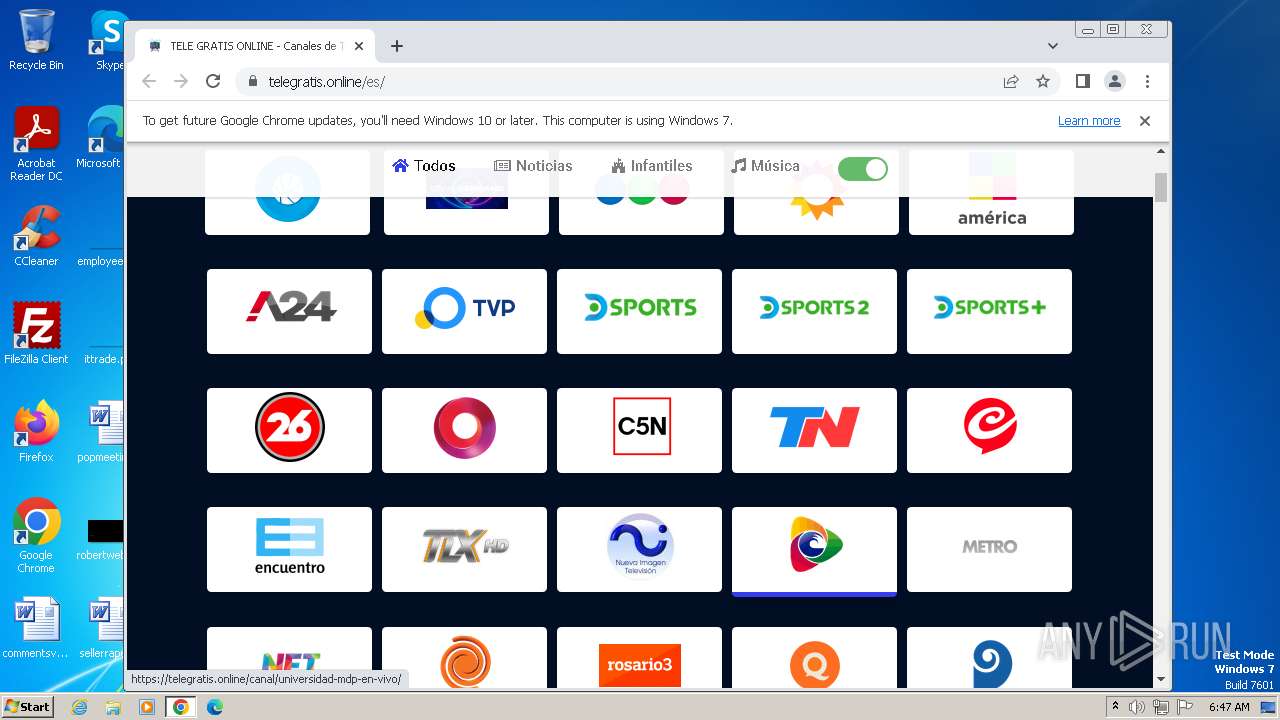Click the Learn more link
The height and width of the screenshot is (720, 1280).
point(1089,121)
